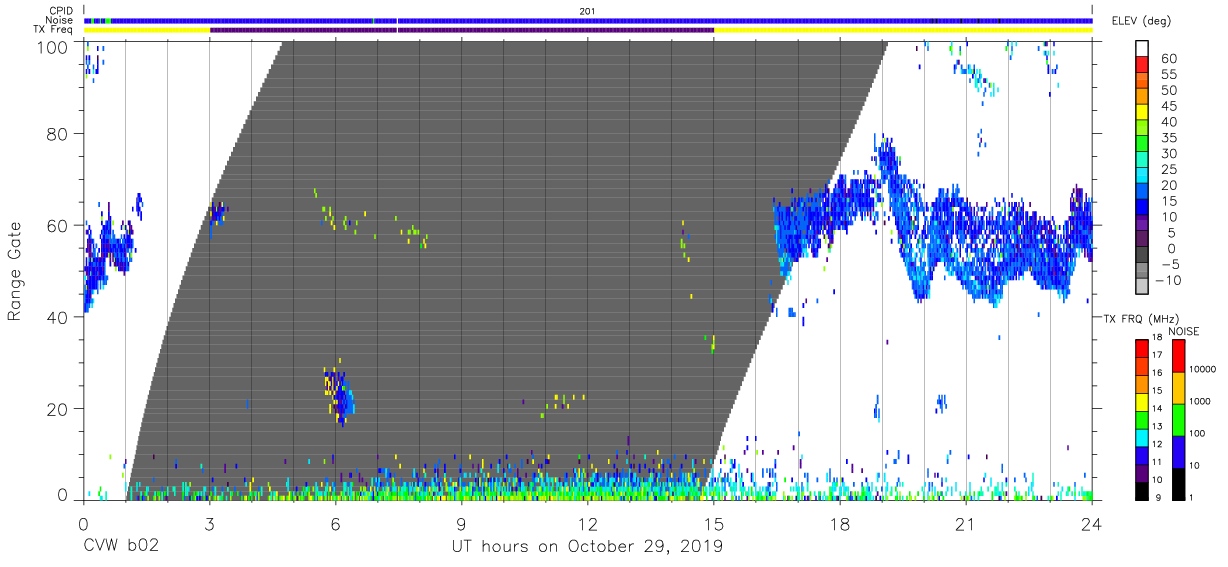
Task: Click the '10000' label on the NOISE scale
Action: [x=1205, y=370]
